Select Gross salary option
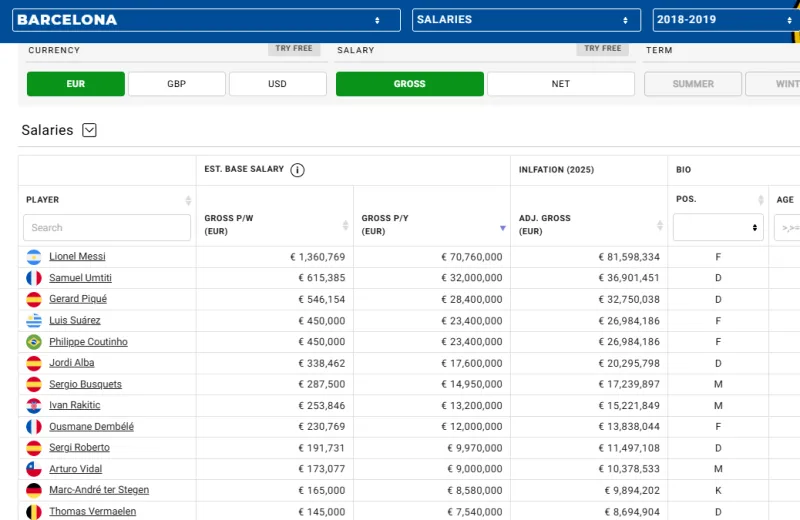 coord(410,84)
